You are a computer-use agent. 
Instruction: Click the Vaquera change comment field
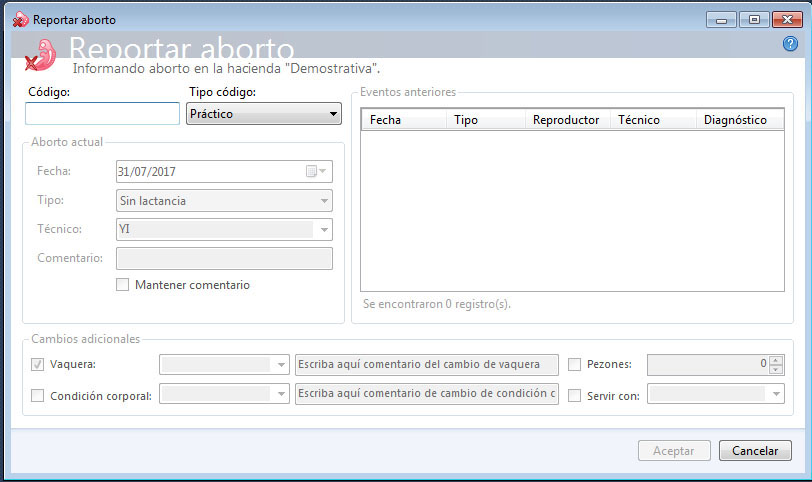427,364
